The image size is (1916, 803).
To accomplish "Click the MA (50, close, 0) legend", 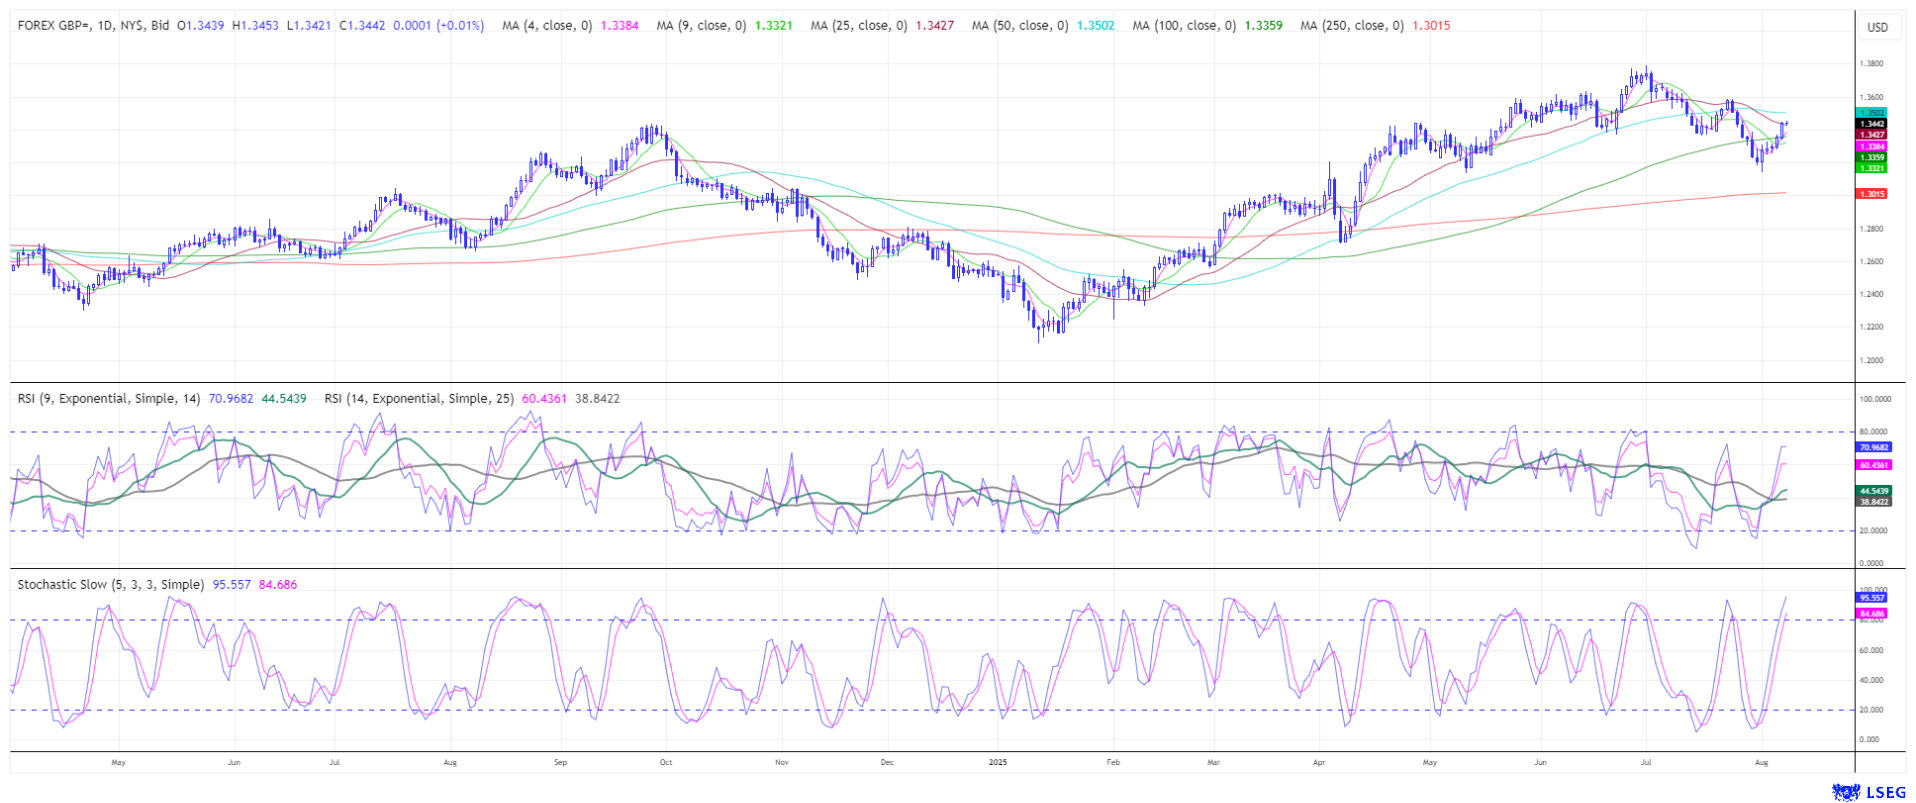I will (x=1019, y=25).
